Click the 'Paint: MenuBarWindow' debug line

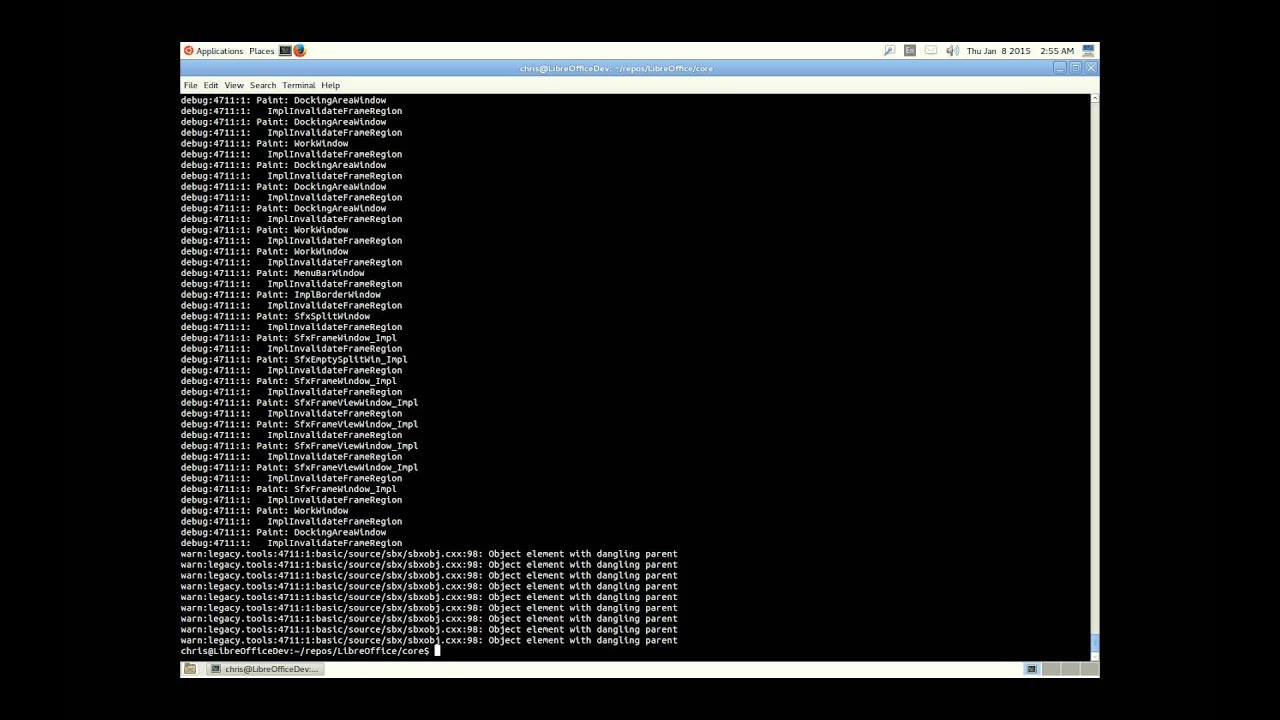[x=272, y=273]
